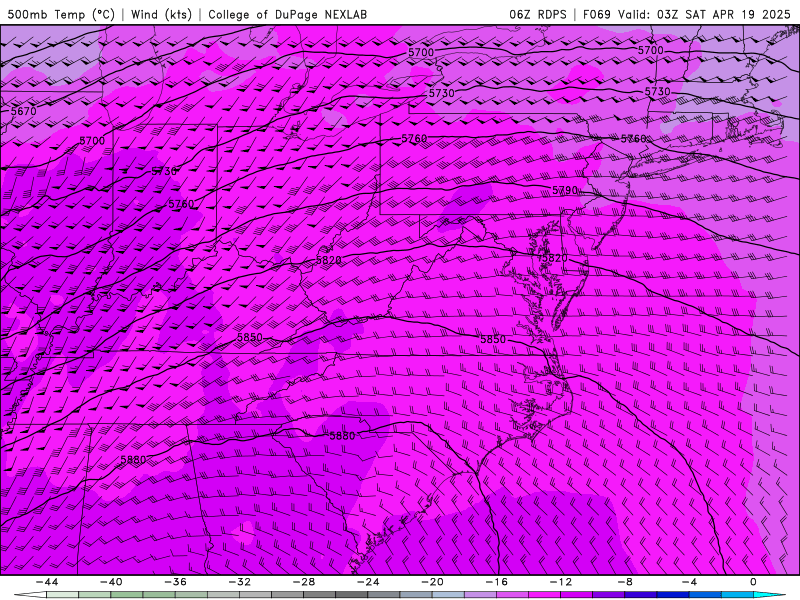Click the 5880 contour label over South Carolina
This screenshot has height=600, width=800.
[342, 436]
